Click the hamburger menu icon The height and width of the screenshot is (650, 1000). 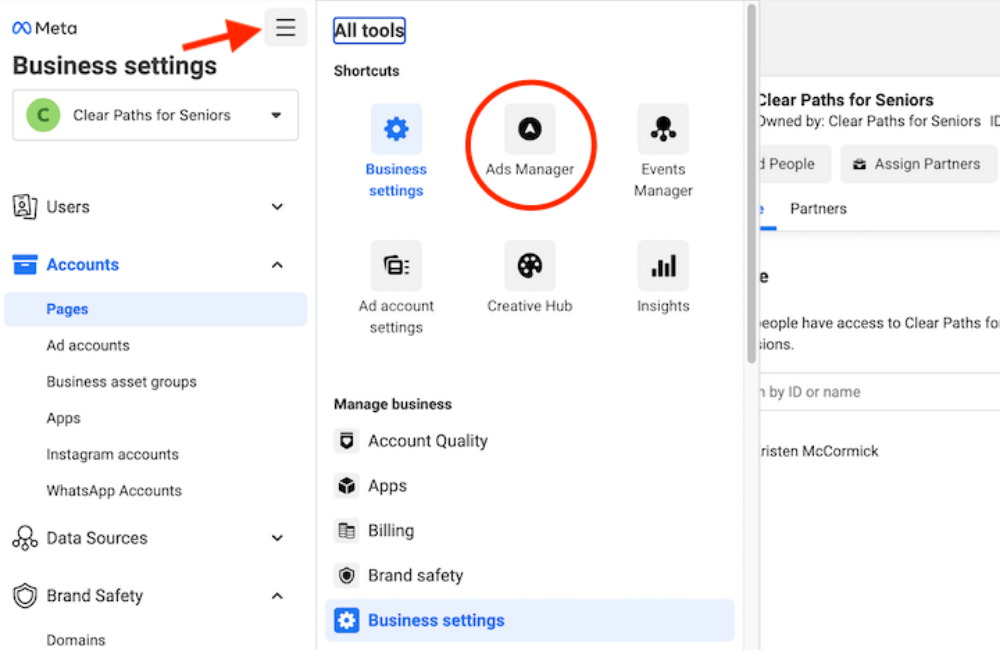click(286, 28)
